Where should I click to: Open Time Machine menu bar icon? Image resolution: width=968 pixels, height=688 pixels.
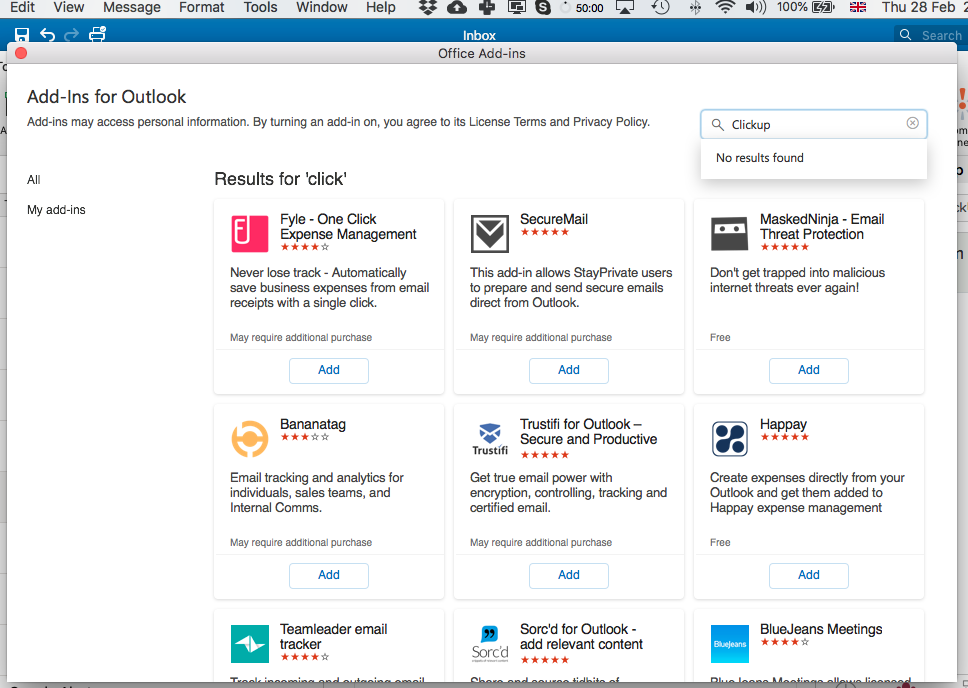[x=661, y=7]
